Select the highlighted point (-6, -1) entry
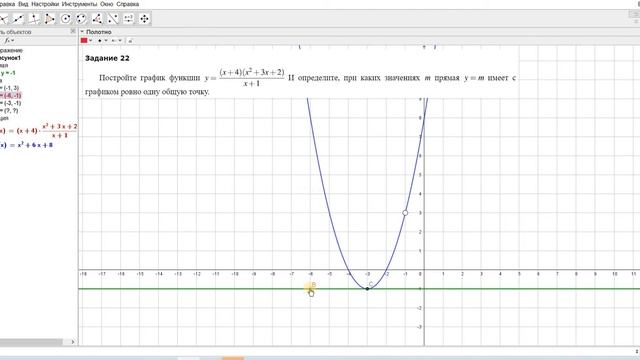Screen dimensions: 640x360 [11, 95]
